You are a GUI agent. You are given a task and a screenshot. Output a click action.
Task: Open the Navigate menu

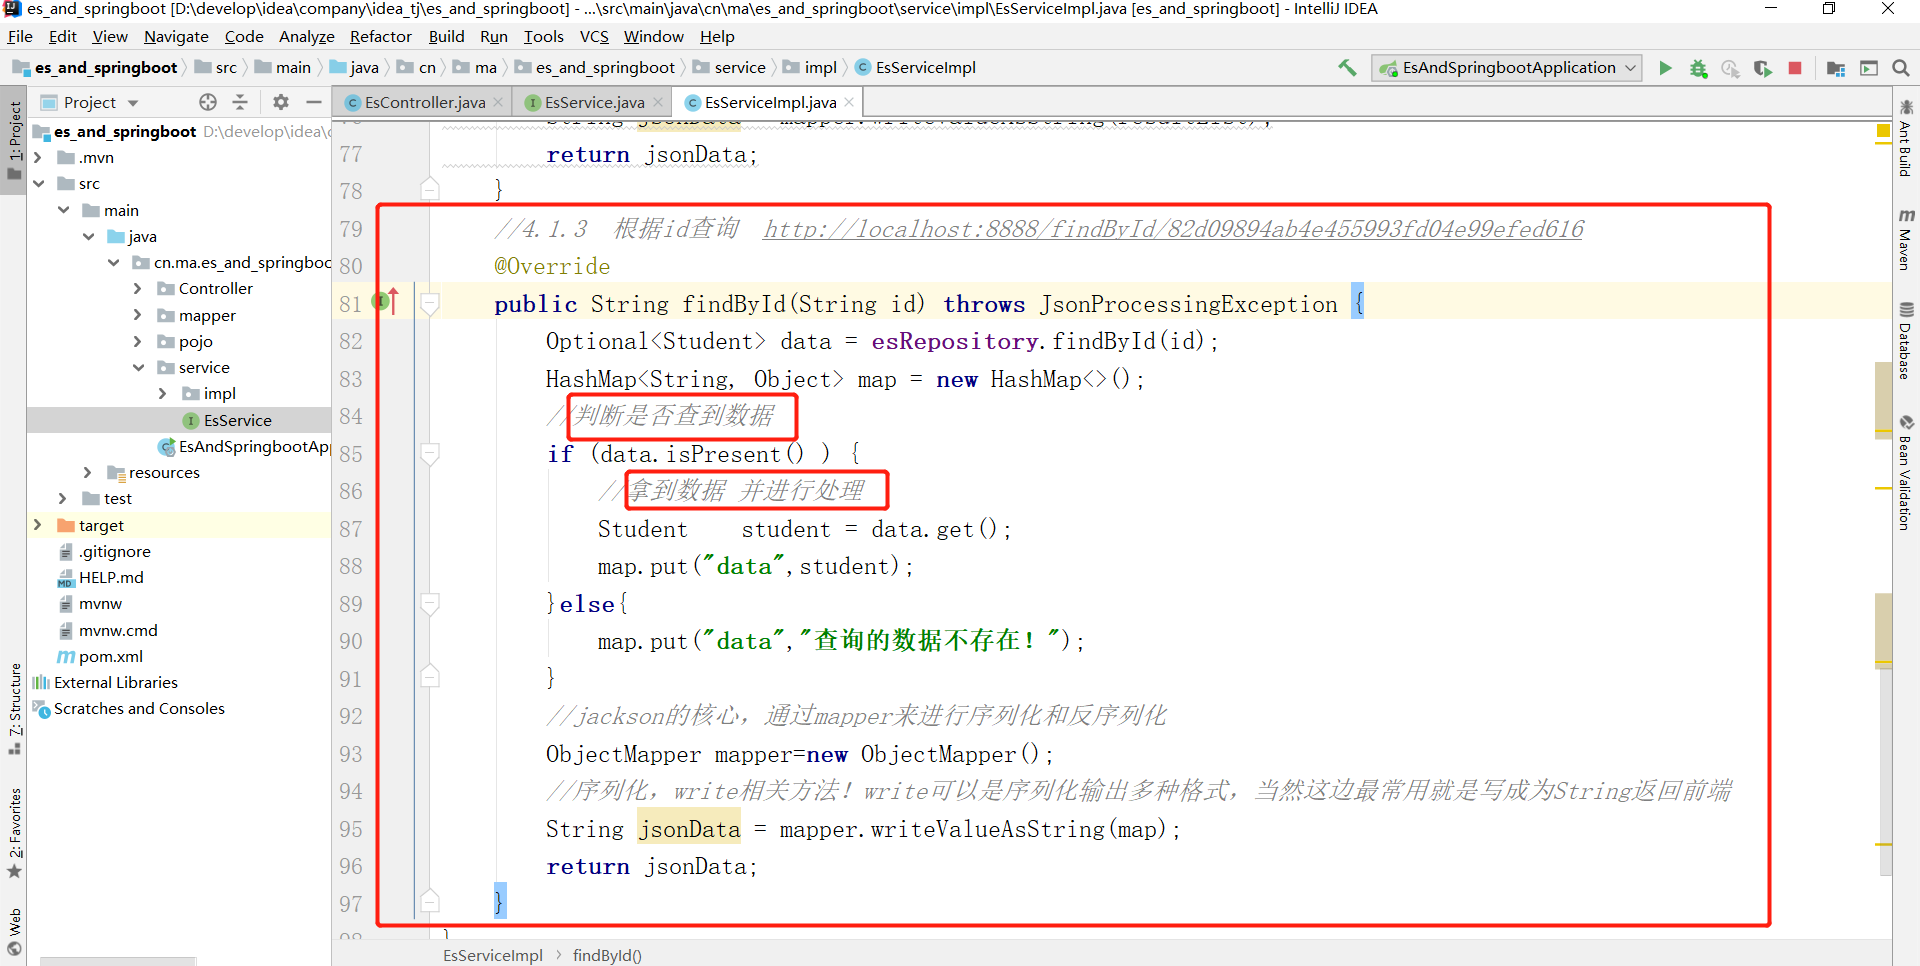point(176,36)
